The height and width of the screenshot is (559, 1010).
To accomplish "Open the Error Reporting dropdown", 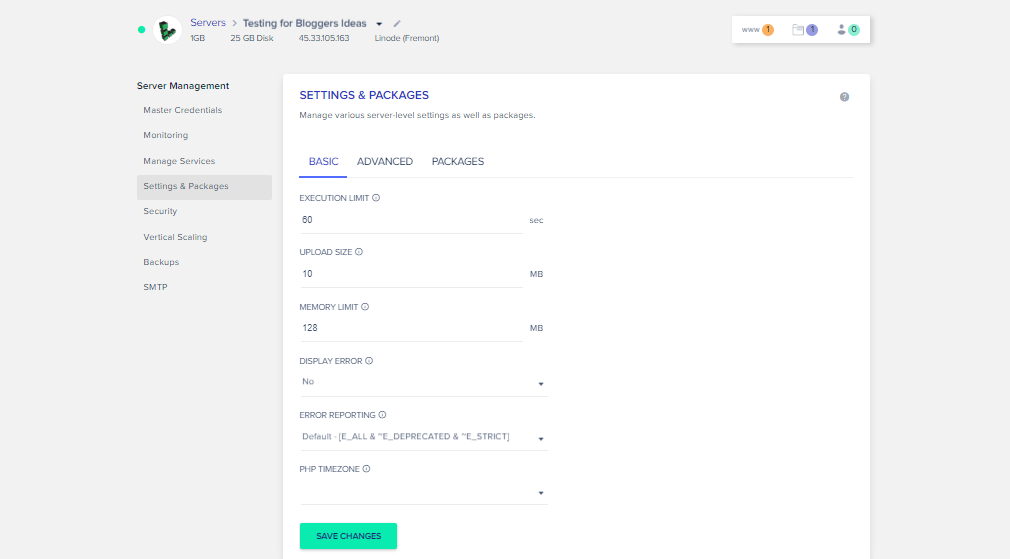I will point(423,437).
